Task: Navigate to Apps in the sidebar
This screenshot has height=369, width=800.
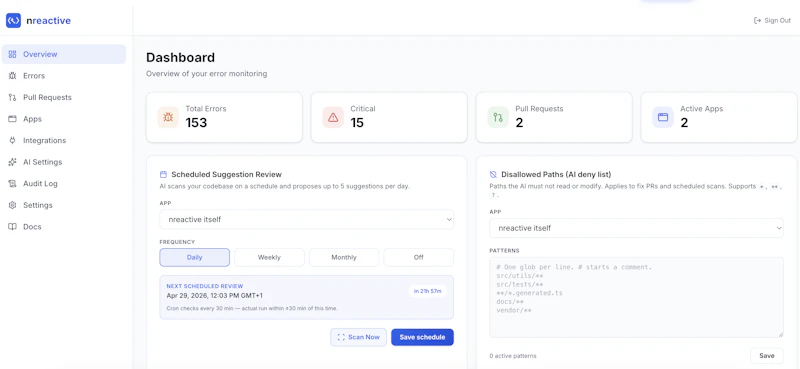Action: (64, 119)
